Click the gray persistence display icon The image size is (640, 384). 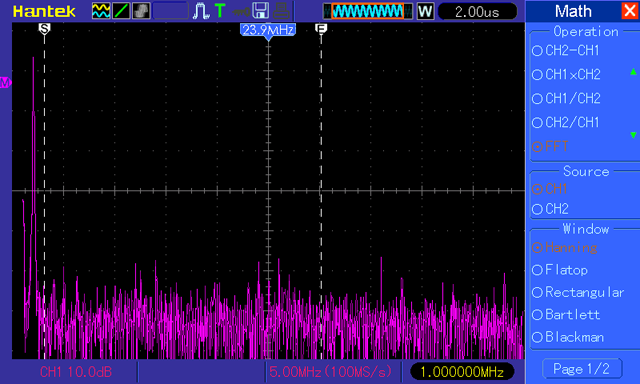pyautogui.click(x=141, y=11)
